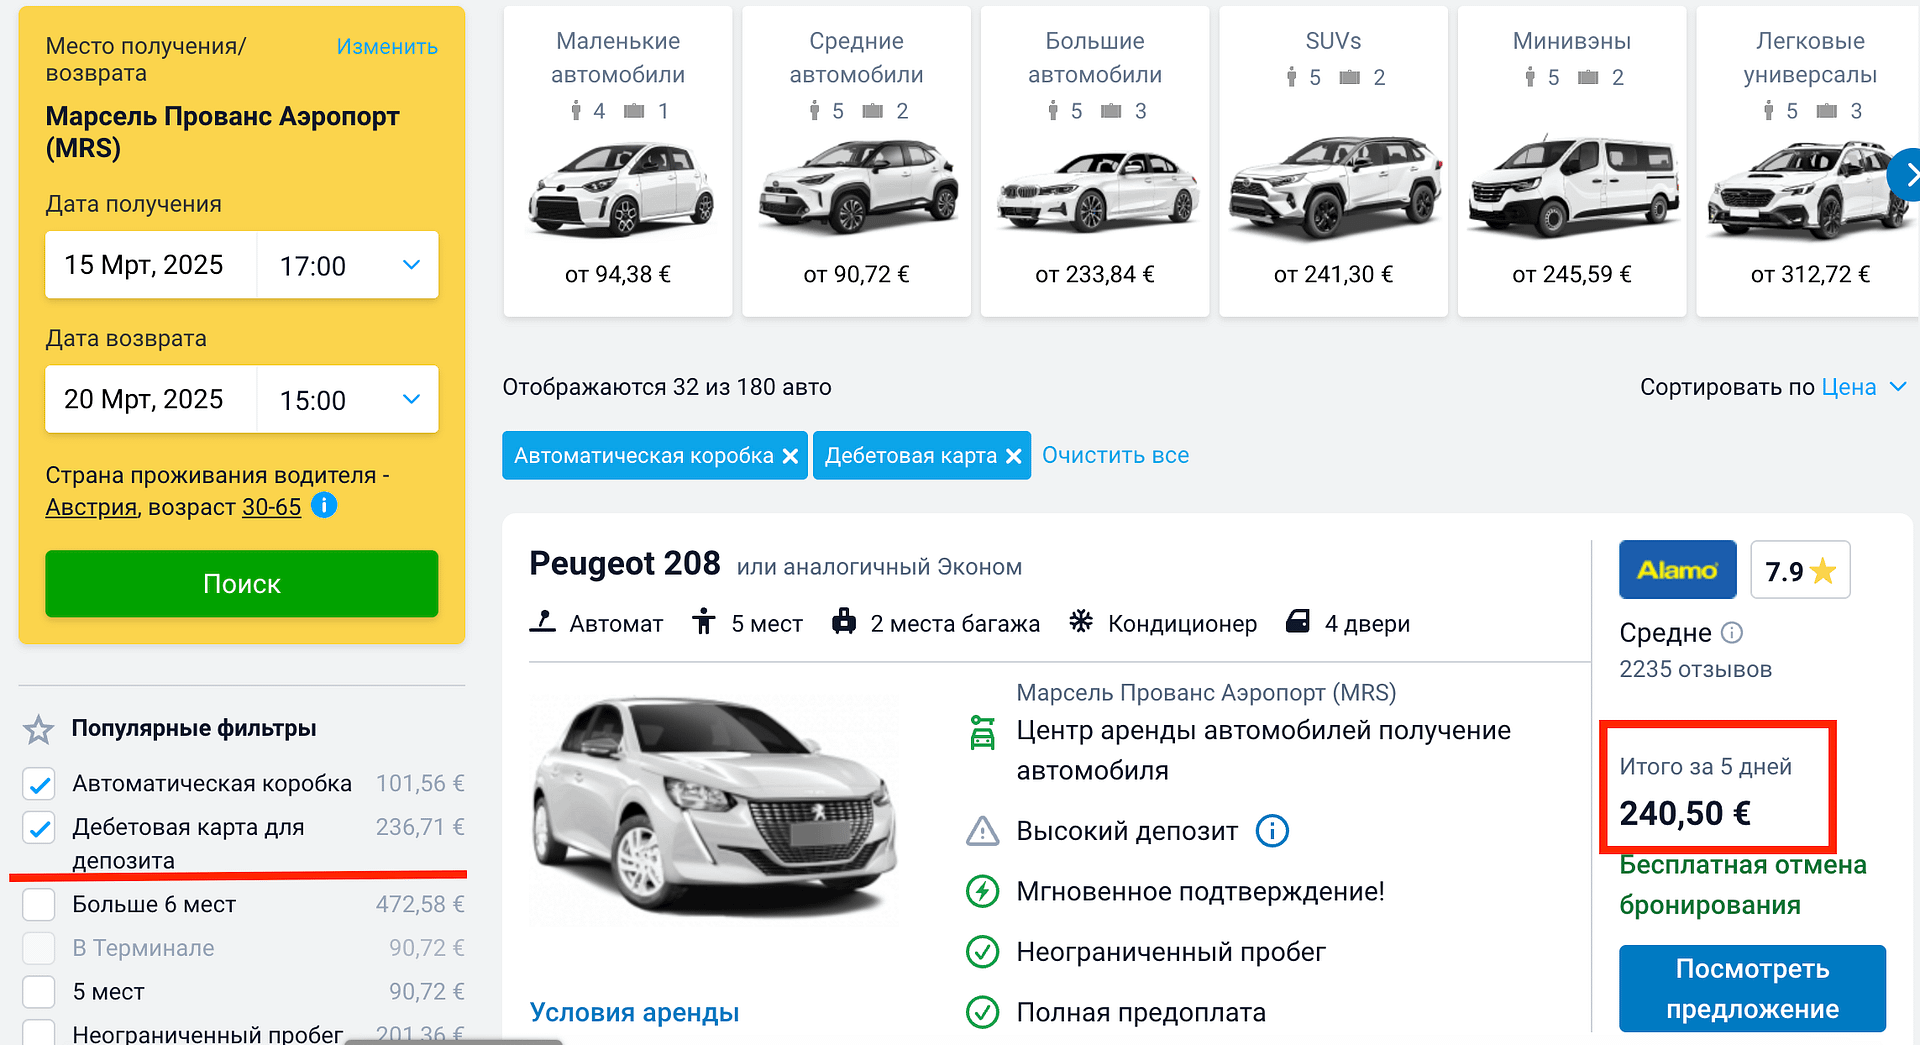Uncheck Автоматическая коробка checkbox
1920x1045 pixels.
tap(39, 784)
